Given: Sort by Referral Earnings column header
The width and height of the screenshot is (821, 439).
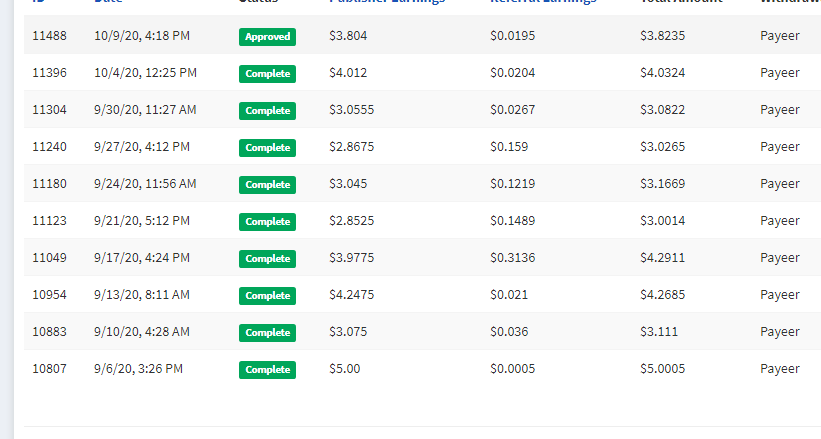Looking at the screenshot, I should point(542,3).
